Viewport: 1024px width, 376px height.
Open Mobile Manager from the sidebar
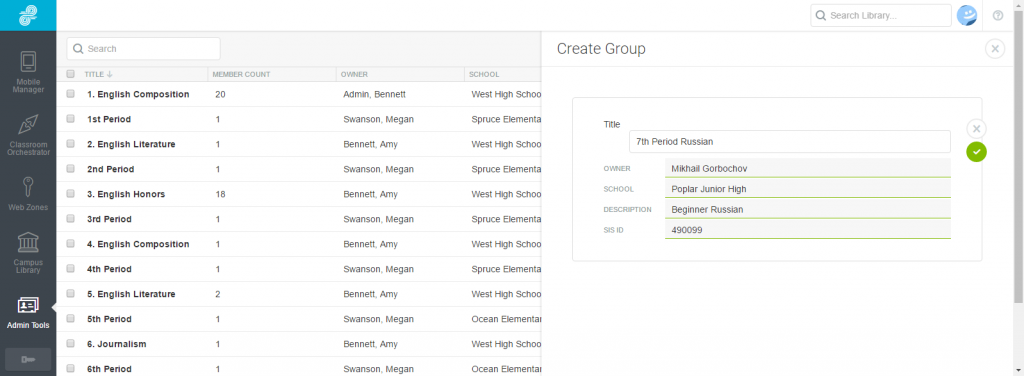coord(28,72)
